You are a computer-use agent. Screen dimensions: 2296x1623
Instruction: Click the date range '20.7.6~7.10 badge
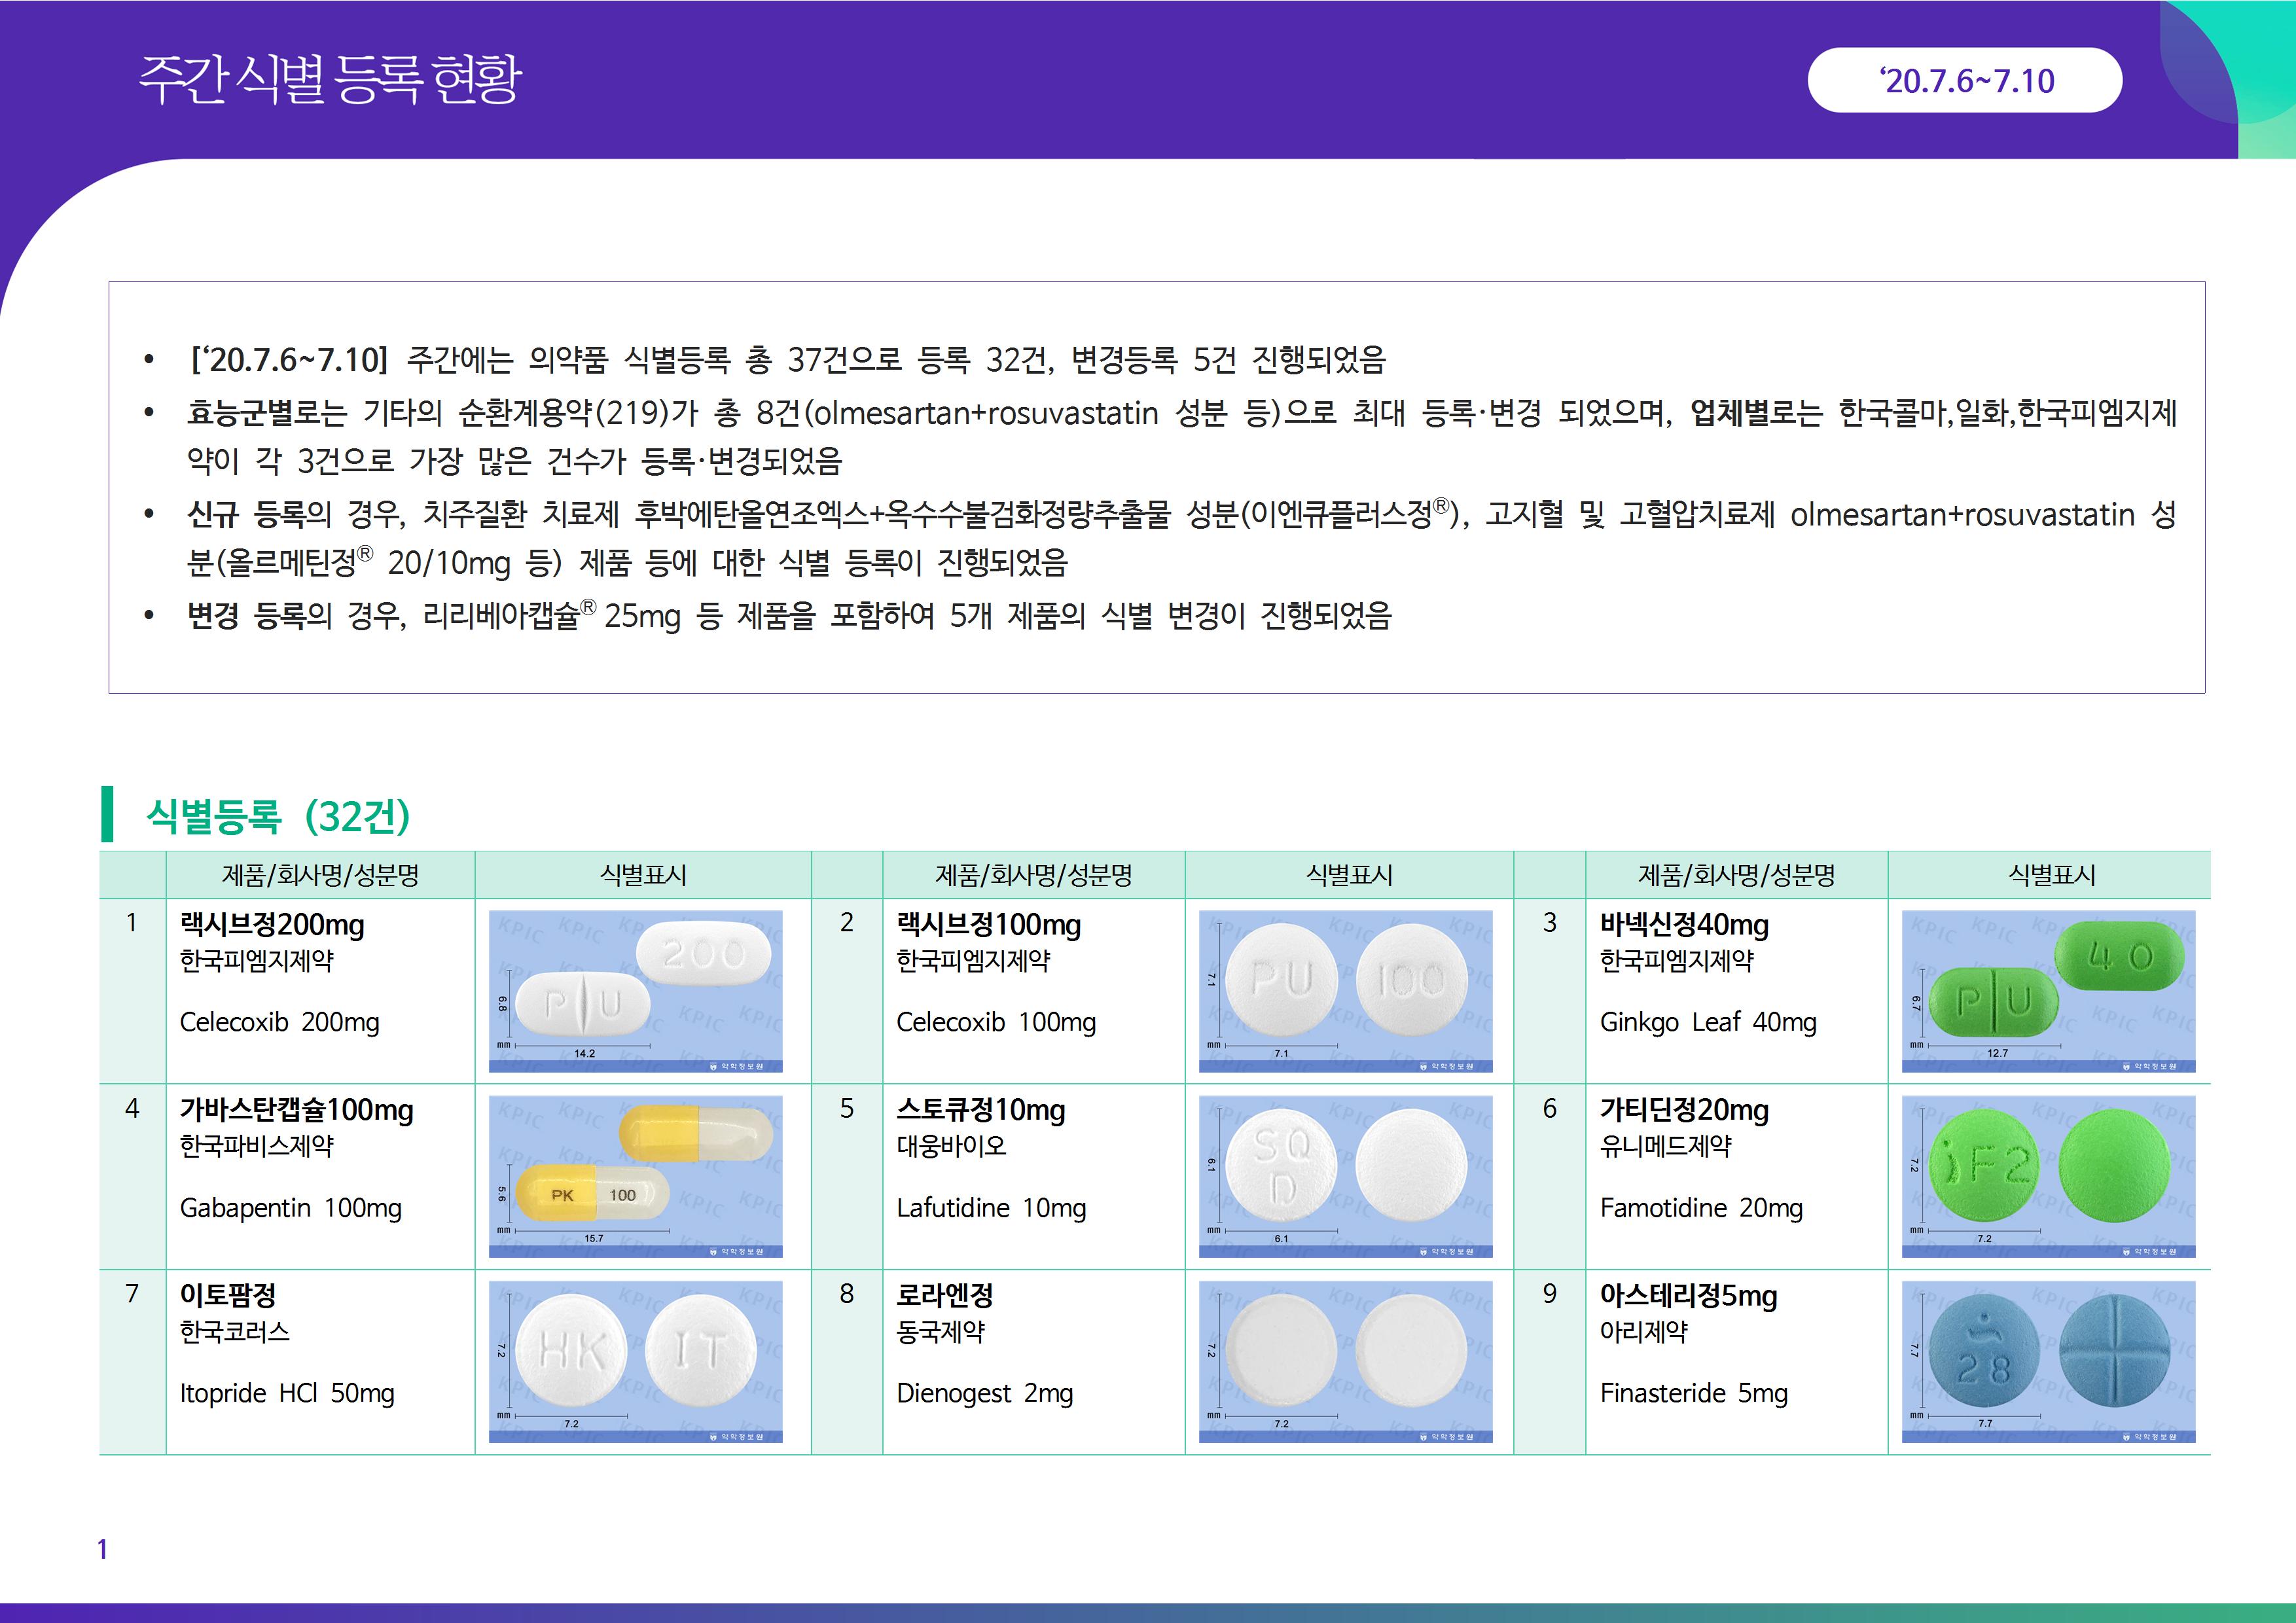(x=1964, y=80)
